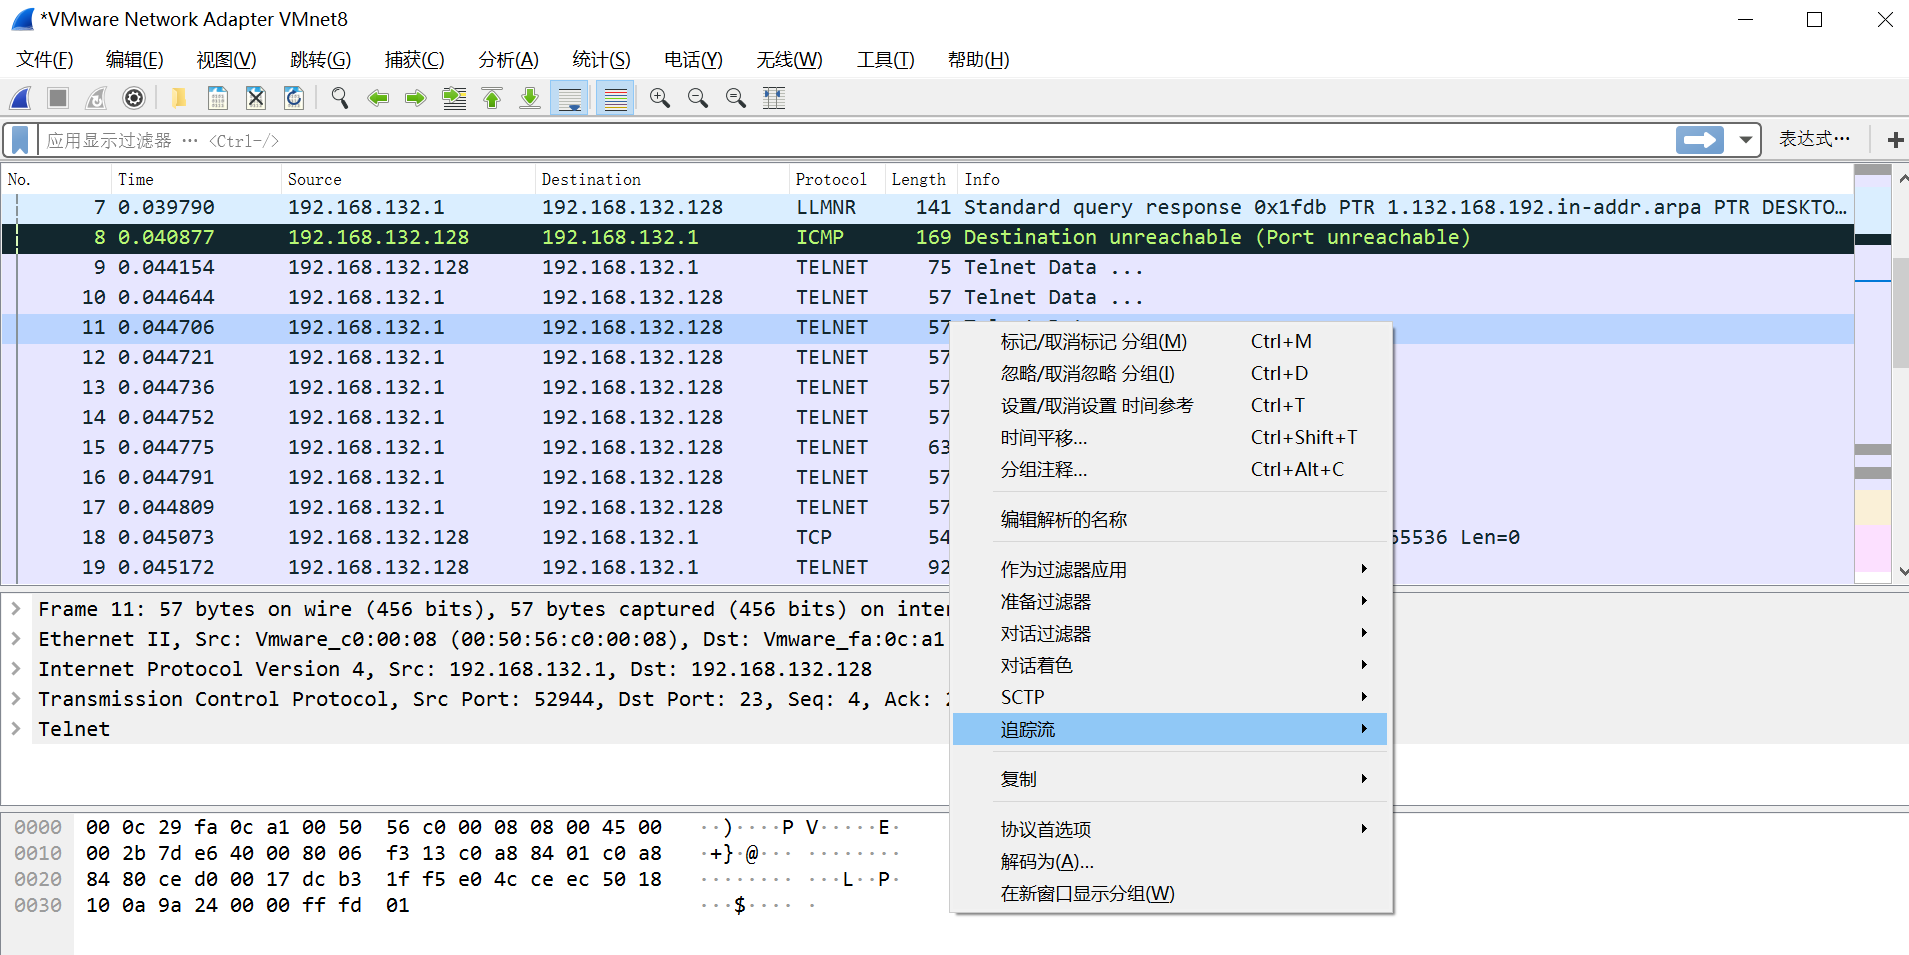Restart the current capture

pyautogui.click(x=95, y=97)
